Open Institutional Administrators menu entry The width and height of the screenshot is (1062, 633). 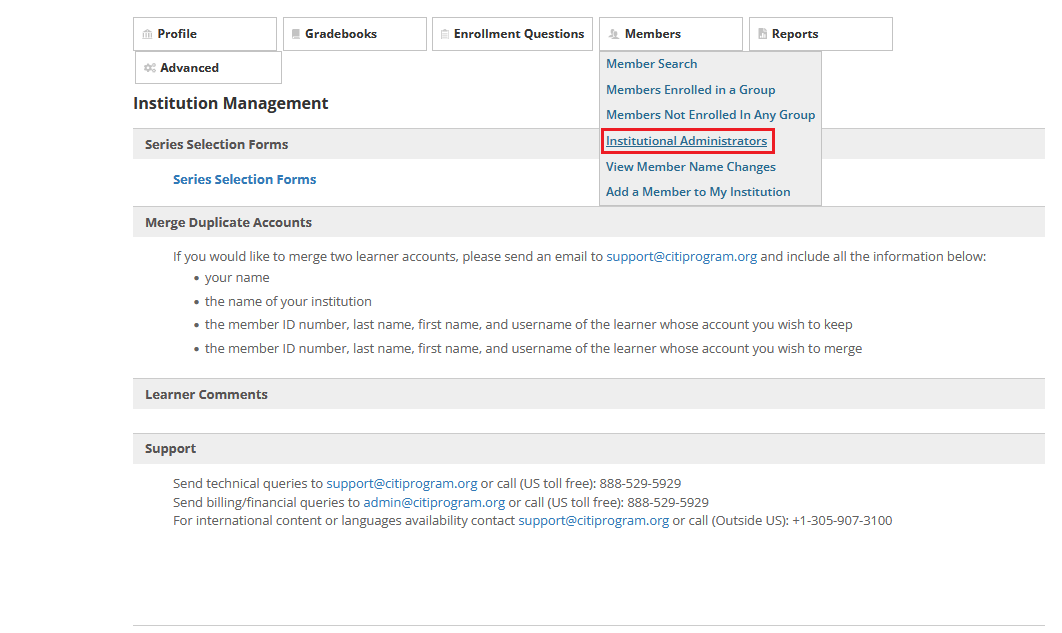pos(687,141)
